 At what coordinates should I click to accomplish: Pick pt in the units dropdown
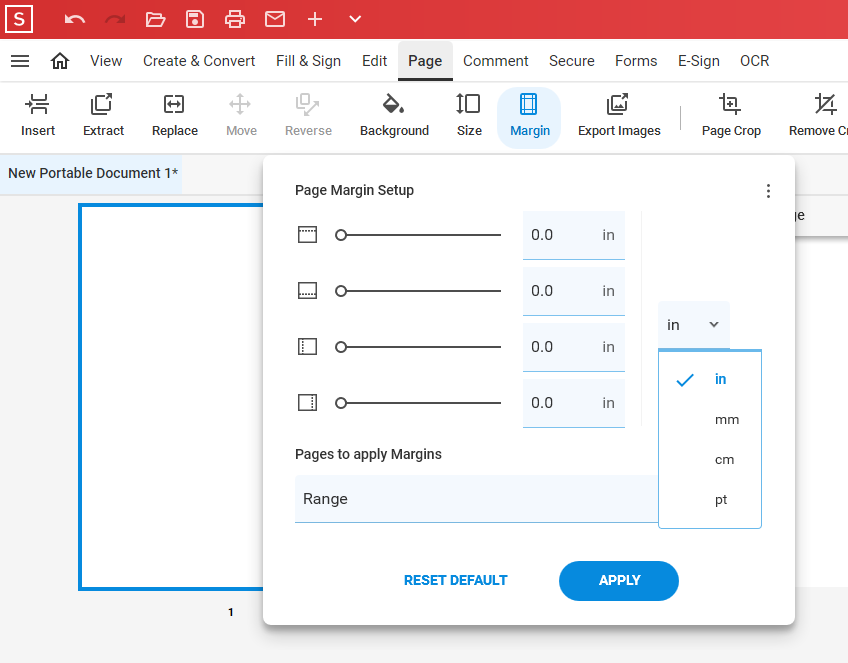coord(721,500)
